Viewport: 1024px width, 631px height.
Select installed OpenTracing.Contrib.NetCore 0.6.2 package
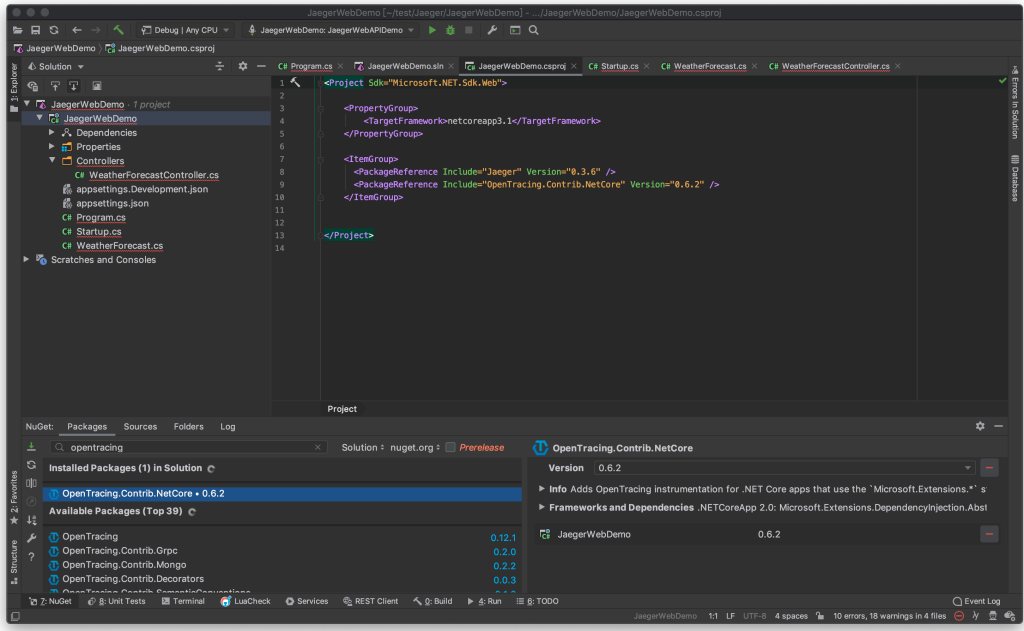click(282, 493)
